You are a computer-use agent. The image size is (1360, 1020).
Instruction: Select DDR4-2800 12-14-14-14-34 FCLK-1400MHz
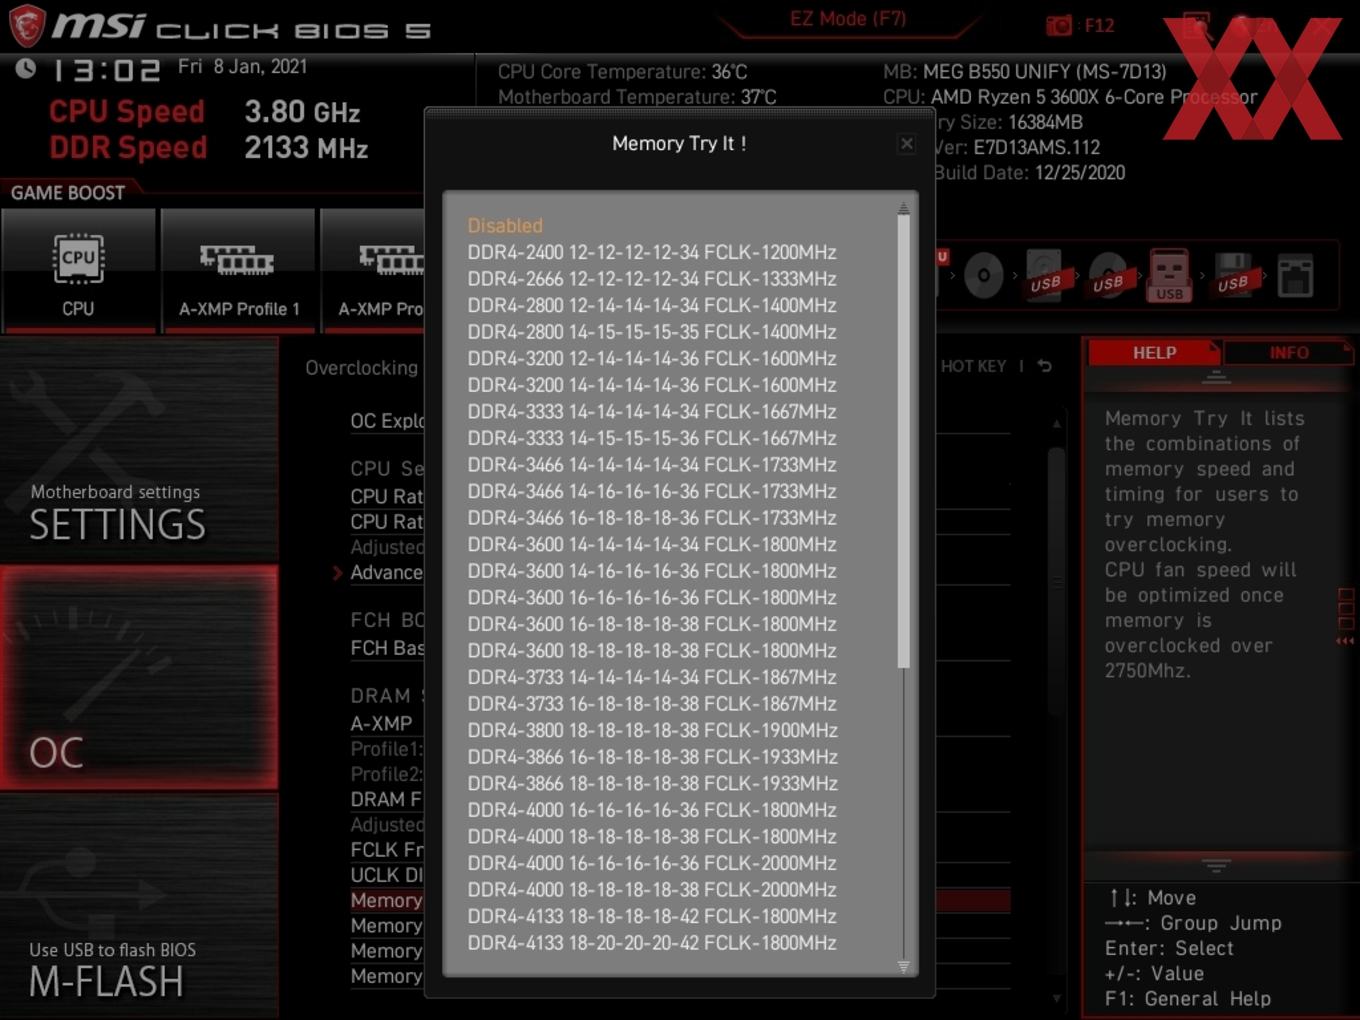(652, 305)
